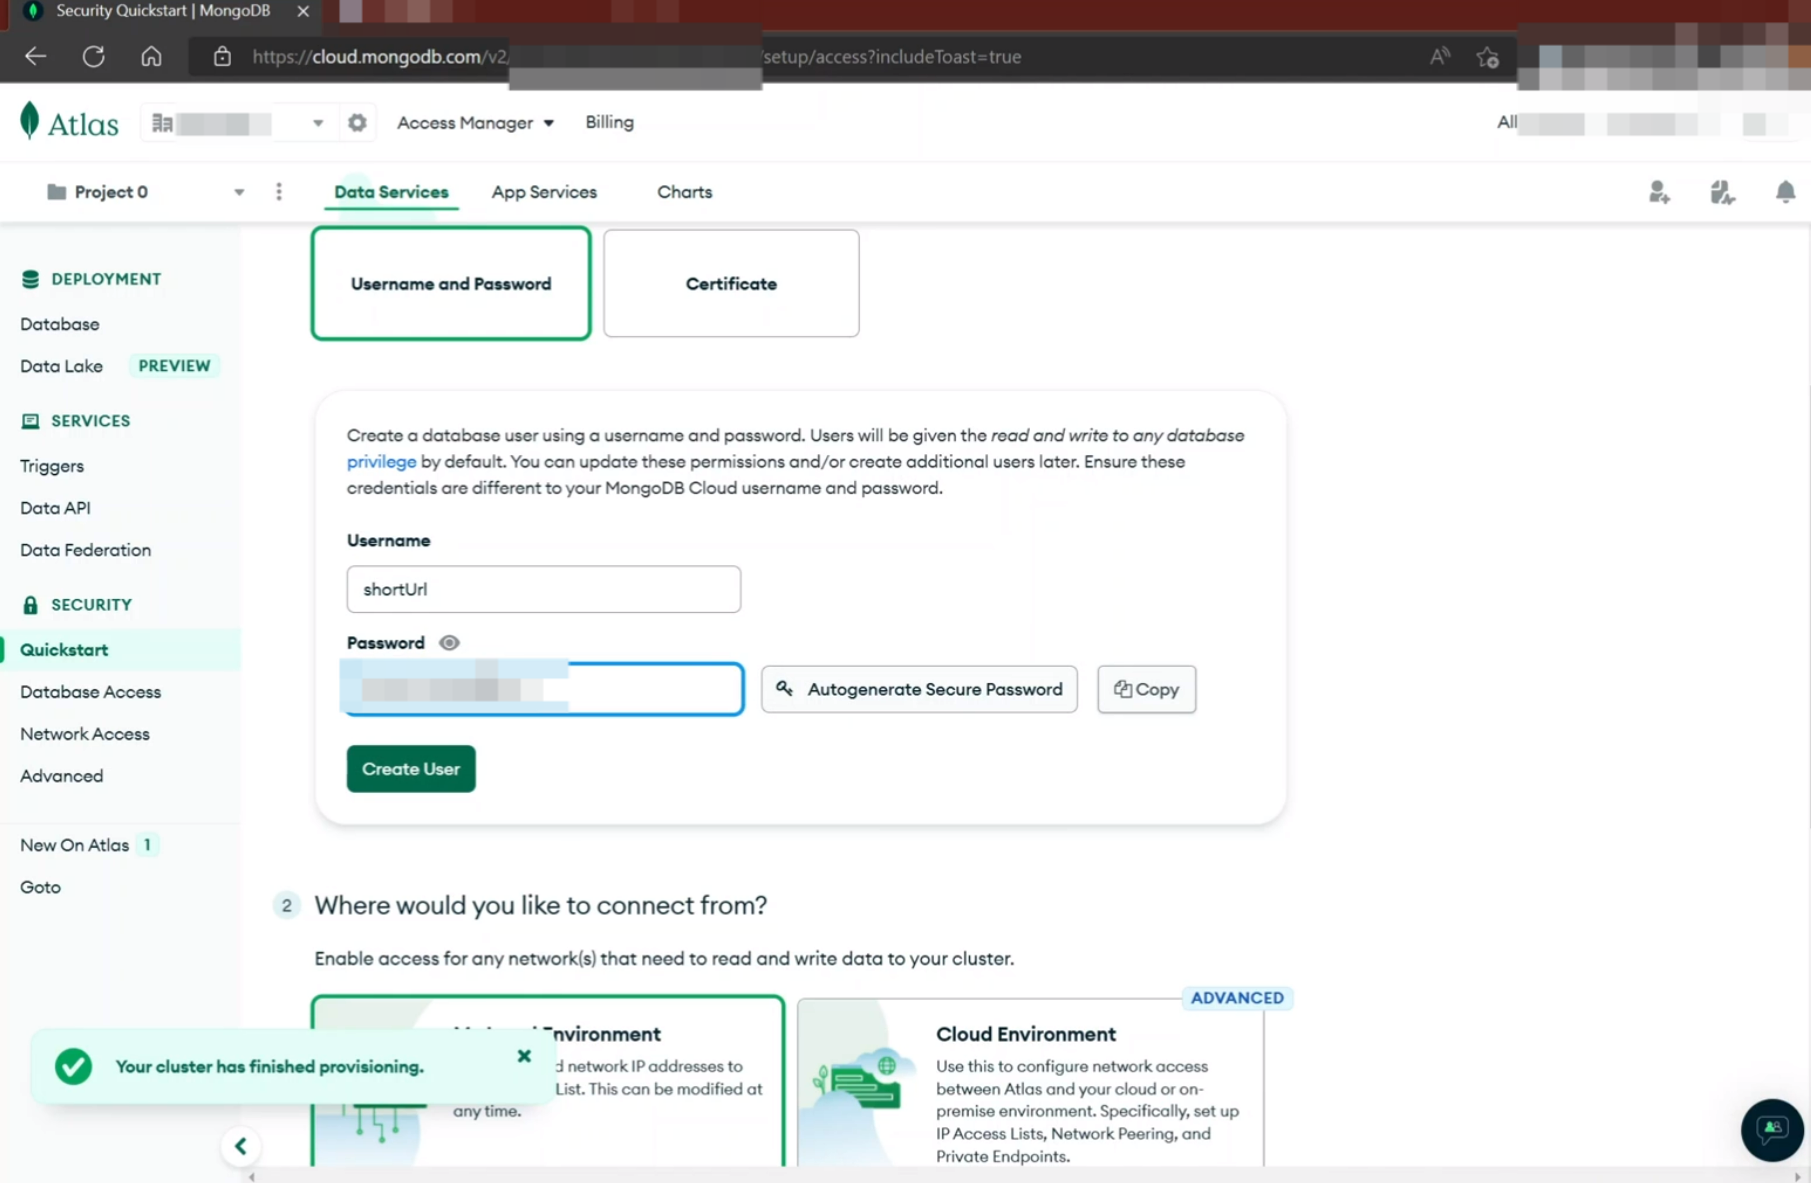
Task: Open Database in the sidebar
Action: (60, 324)
